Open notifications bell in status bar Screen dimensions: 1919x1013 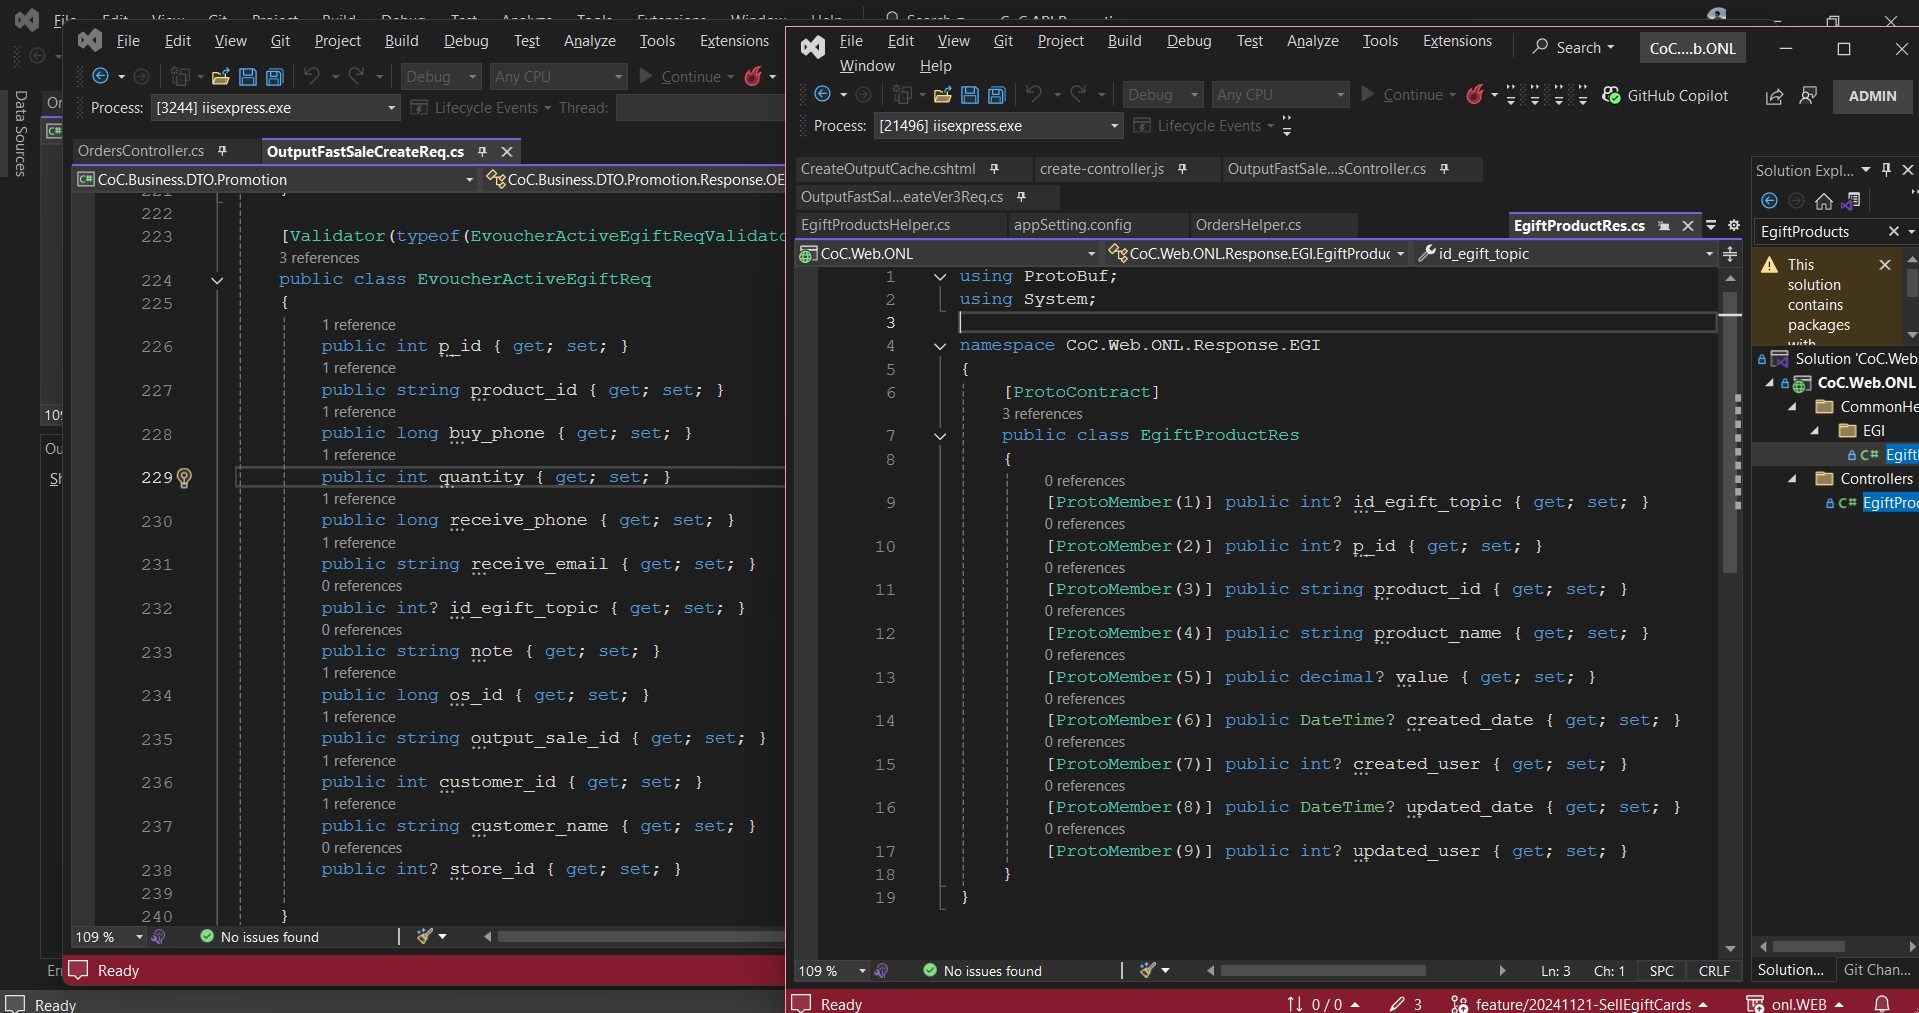[1882, 1003]
